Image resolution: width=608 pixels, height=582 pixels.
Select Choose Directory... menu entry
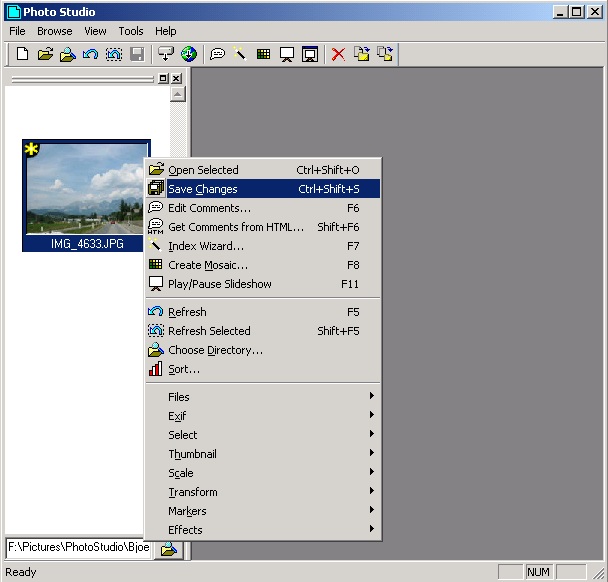(x=263, y=350)
